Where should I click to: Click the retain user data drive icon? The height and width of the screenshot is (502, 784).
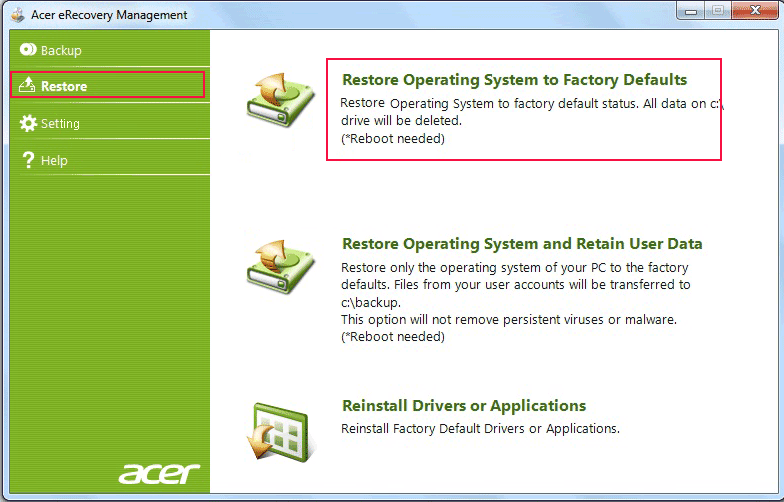(280, 266)
